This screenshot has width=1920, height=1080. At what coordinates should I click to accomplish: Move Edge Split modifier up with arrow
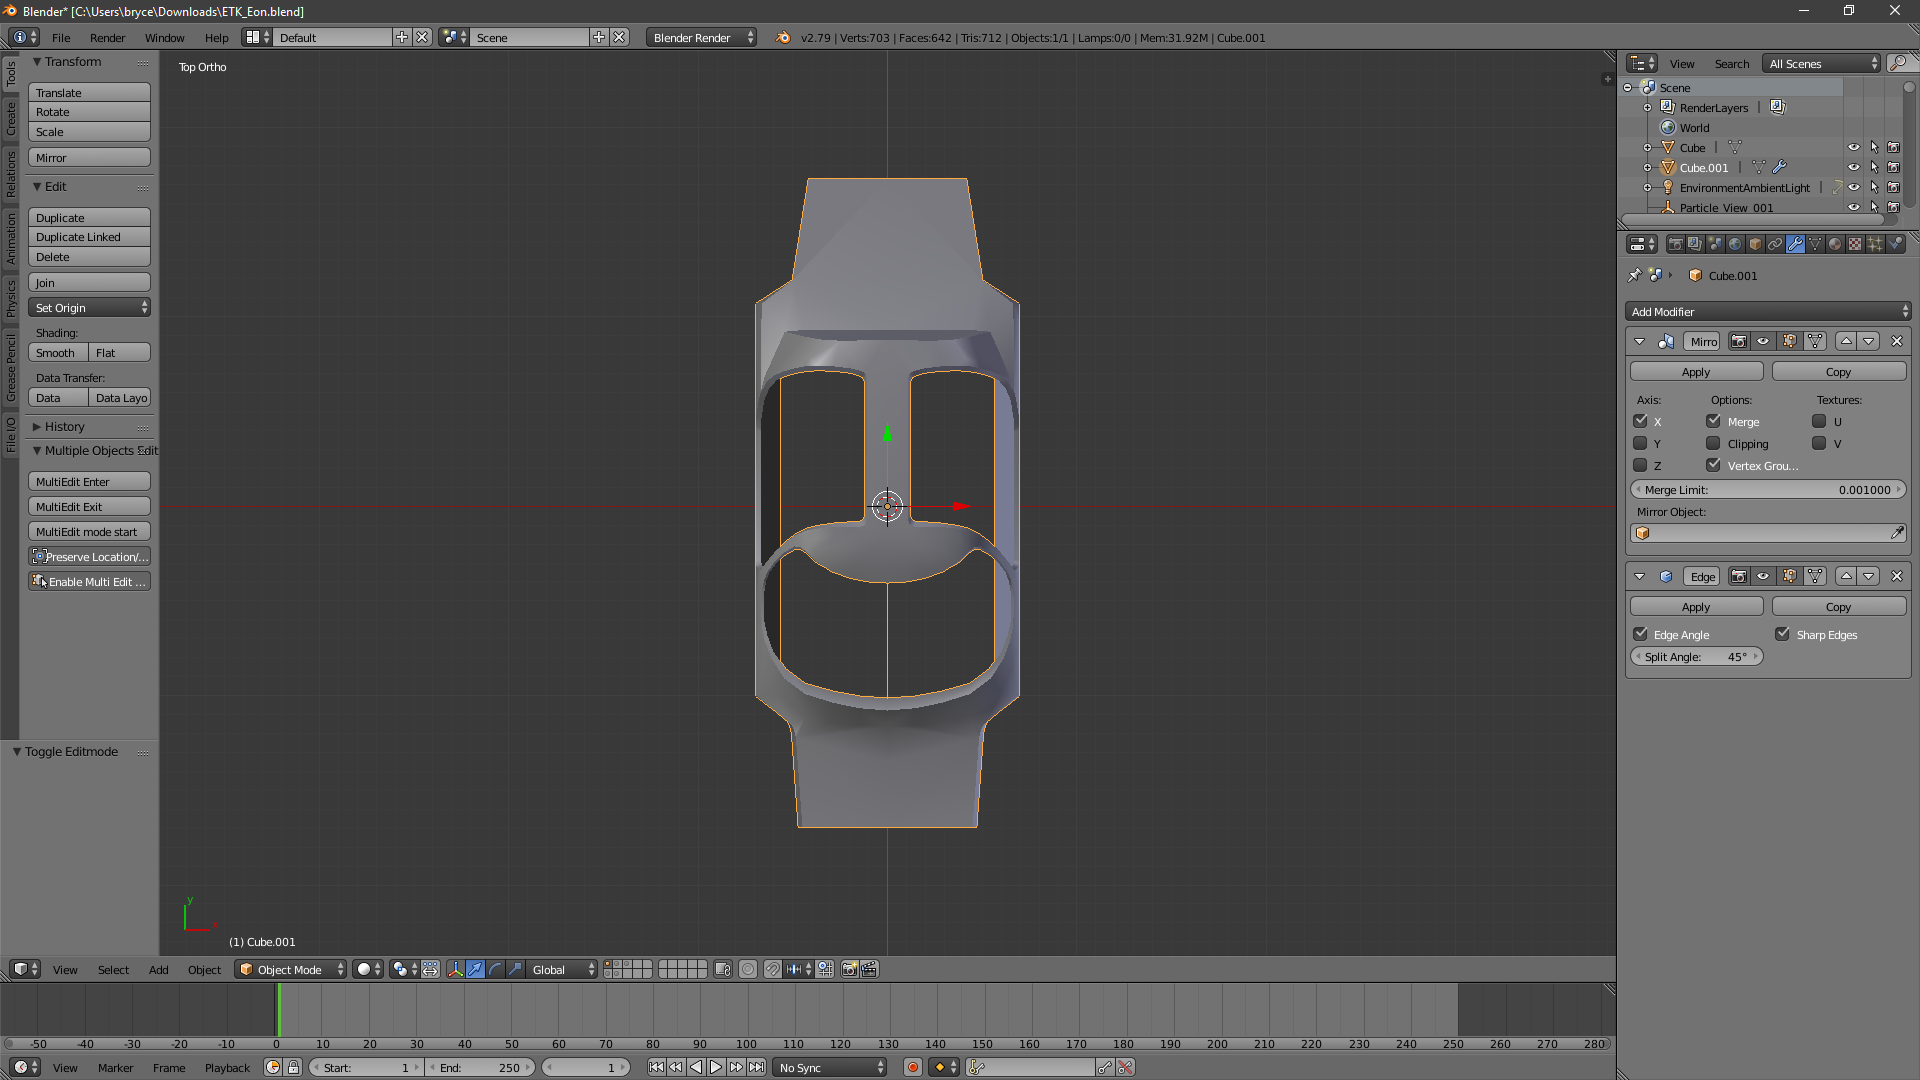coord(1846,576)
